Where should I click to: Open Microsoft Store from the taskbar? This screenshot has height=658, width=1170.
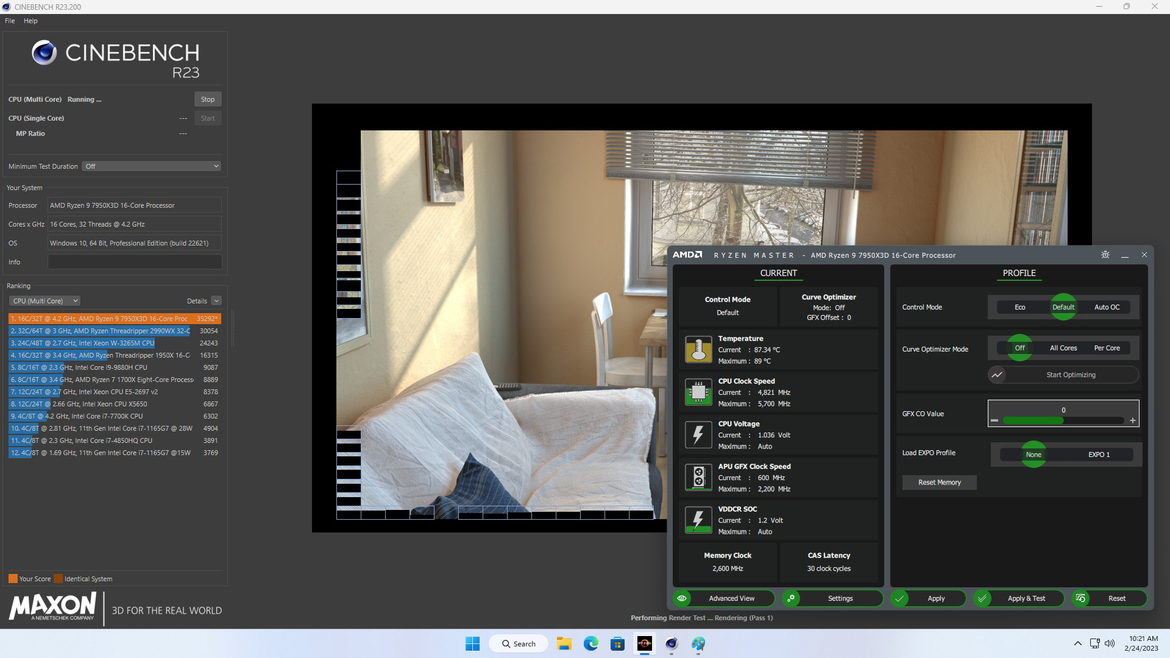[x=617, y=644]
